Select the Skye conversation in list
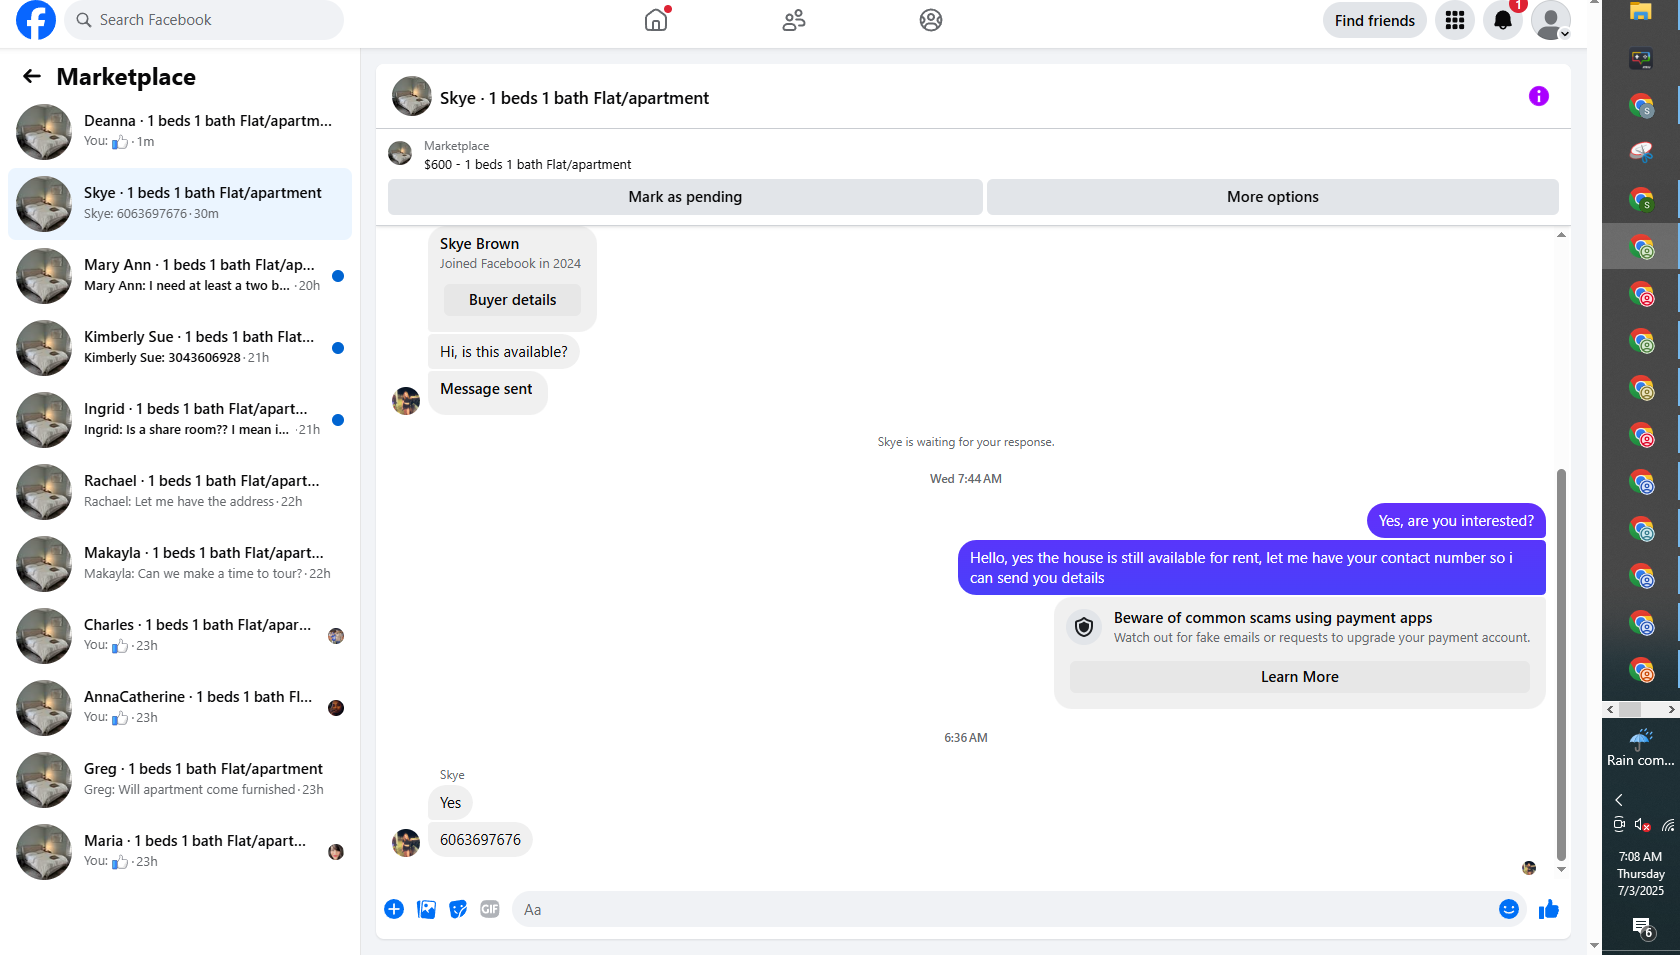Image resolution: width=1680 pixels, height=955 pixels. click(180, 204)
